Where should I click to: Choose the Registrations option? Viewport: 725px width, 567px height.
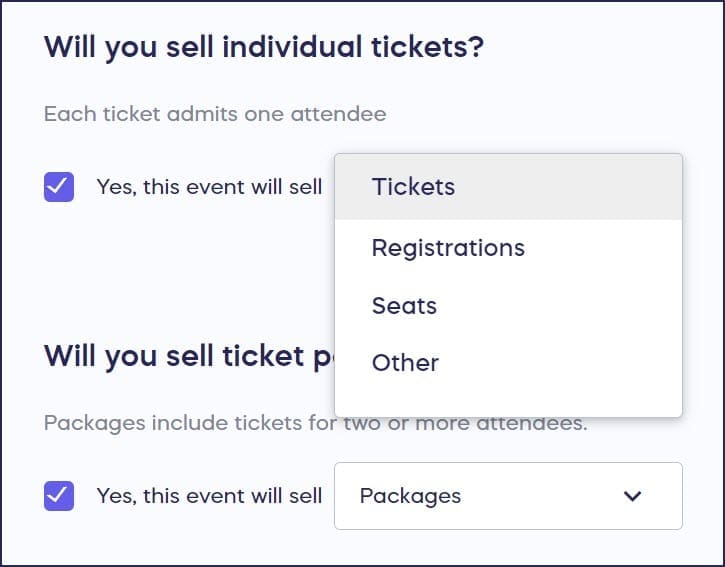tap(447, 247)
